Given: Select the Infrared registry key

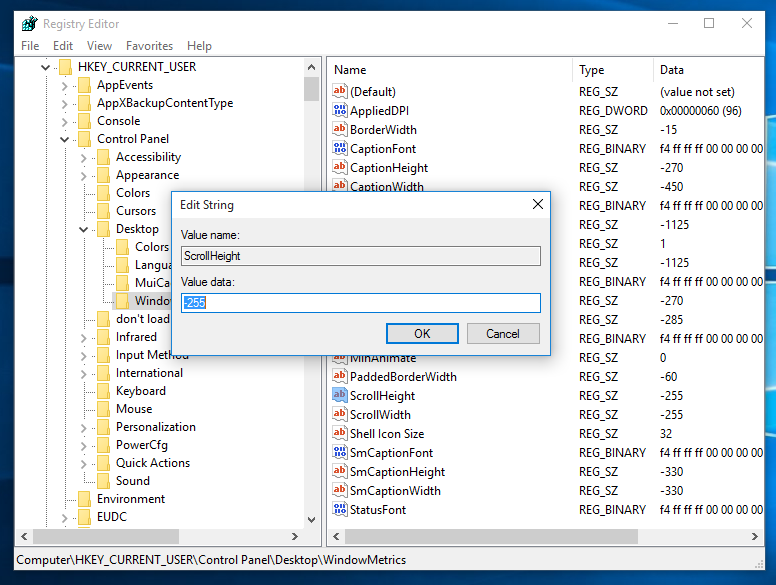Looking at the screenshot, I should (x=136, y=337).
